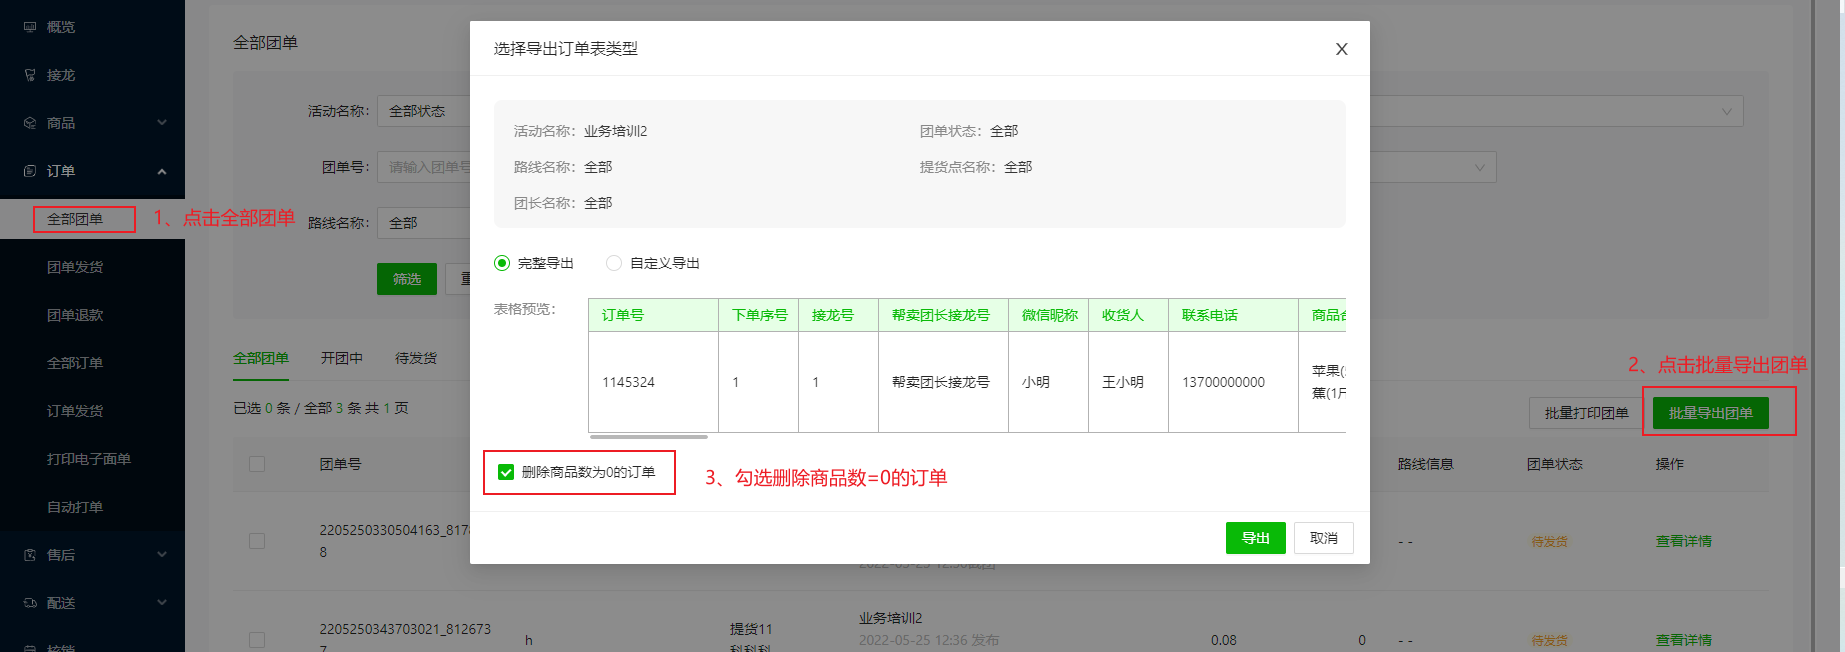Viewport: 1845px width, 652px height.
Task: Click the 商品 goods icon in sidebar
Action: pyautogui.click(x=30, y=123)
